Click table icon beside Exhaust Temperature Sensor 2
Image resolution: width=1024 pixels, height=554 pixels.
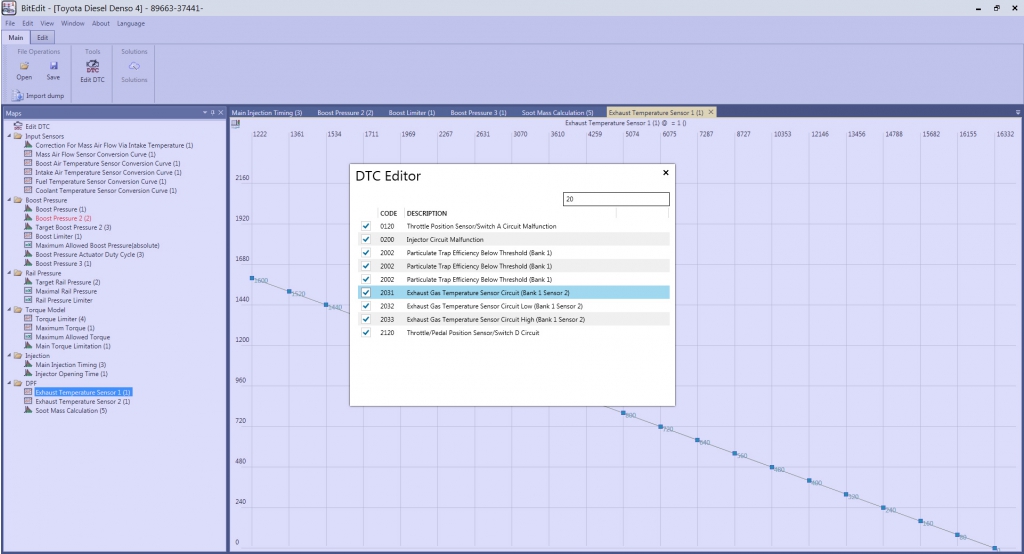28,401
